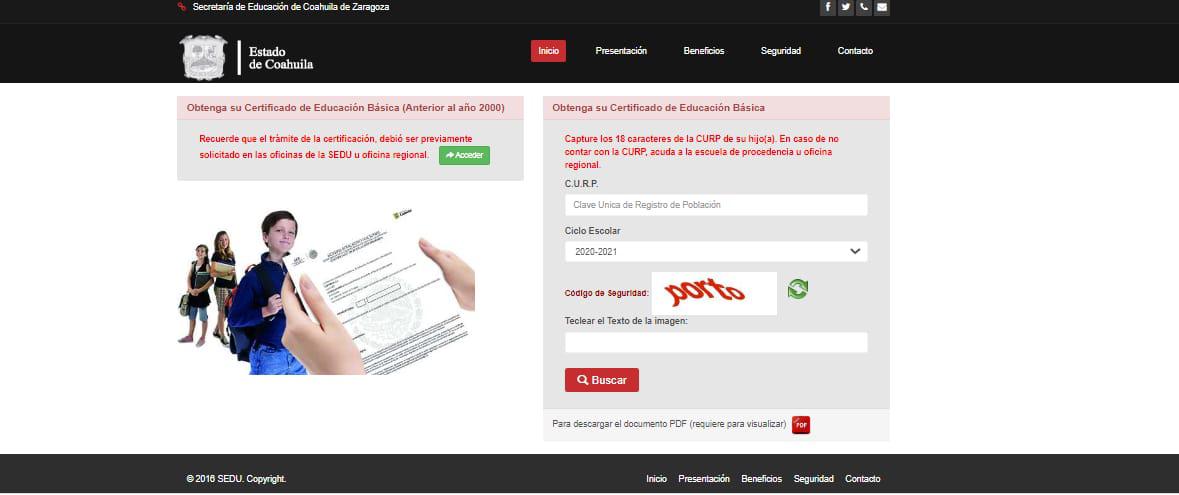This screenshot has width=1179, height=495.
Task: Refresh the security code captcha
Action: (797, 289)
